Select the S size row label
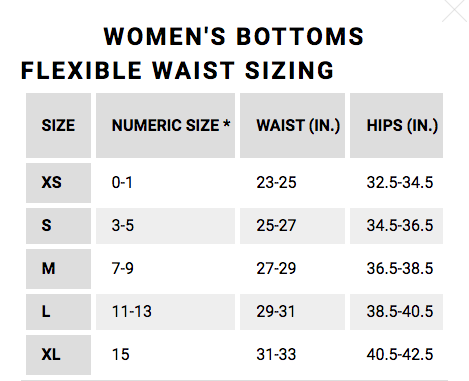The image size is (469, 381). [58, 226]
